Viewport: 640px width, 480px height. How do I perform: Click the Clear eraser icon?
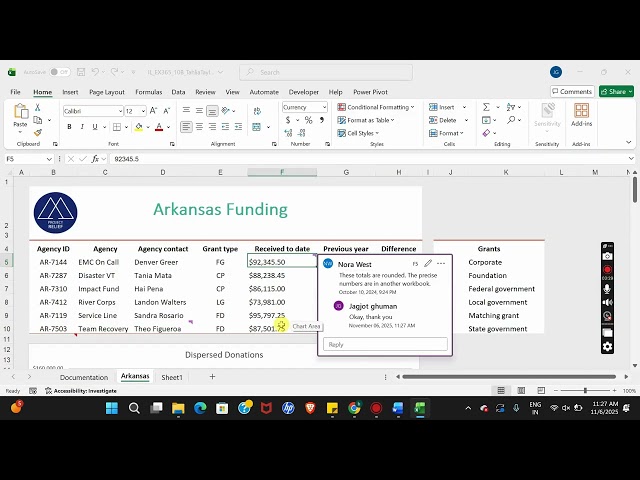[486, 133]
